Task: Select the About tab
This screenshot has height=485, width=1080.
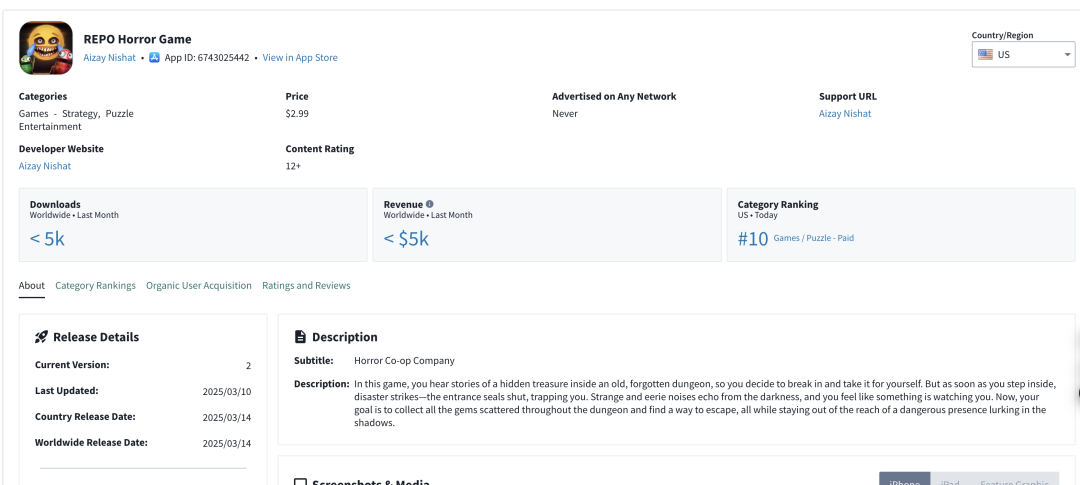Action: [x=32, y=285]
